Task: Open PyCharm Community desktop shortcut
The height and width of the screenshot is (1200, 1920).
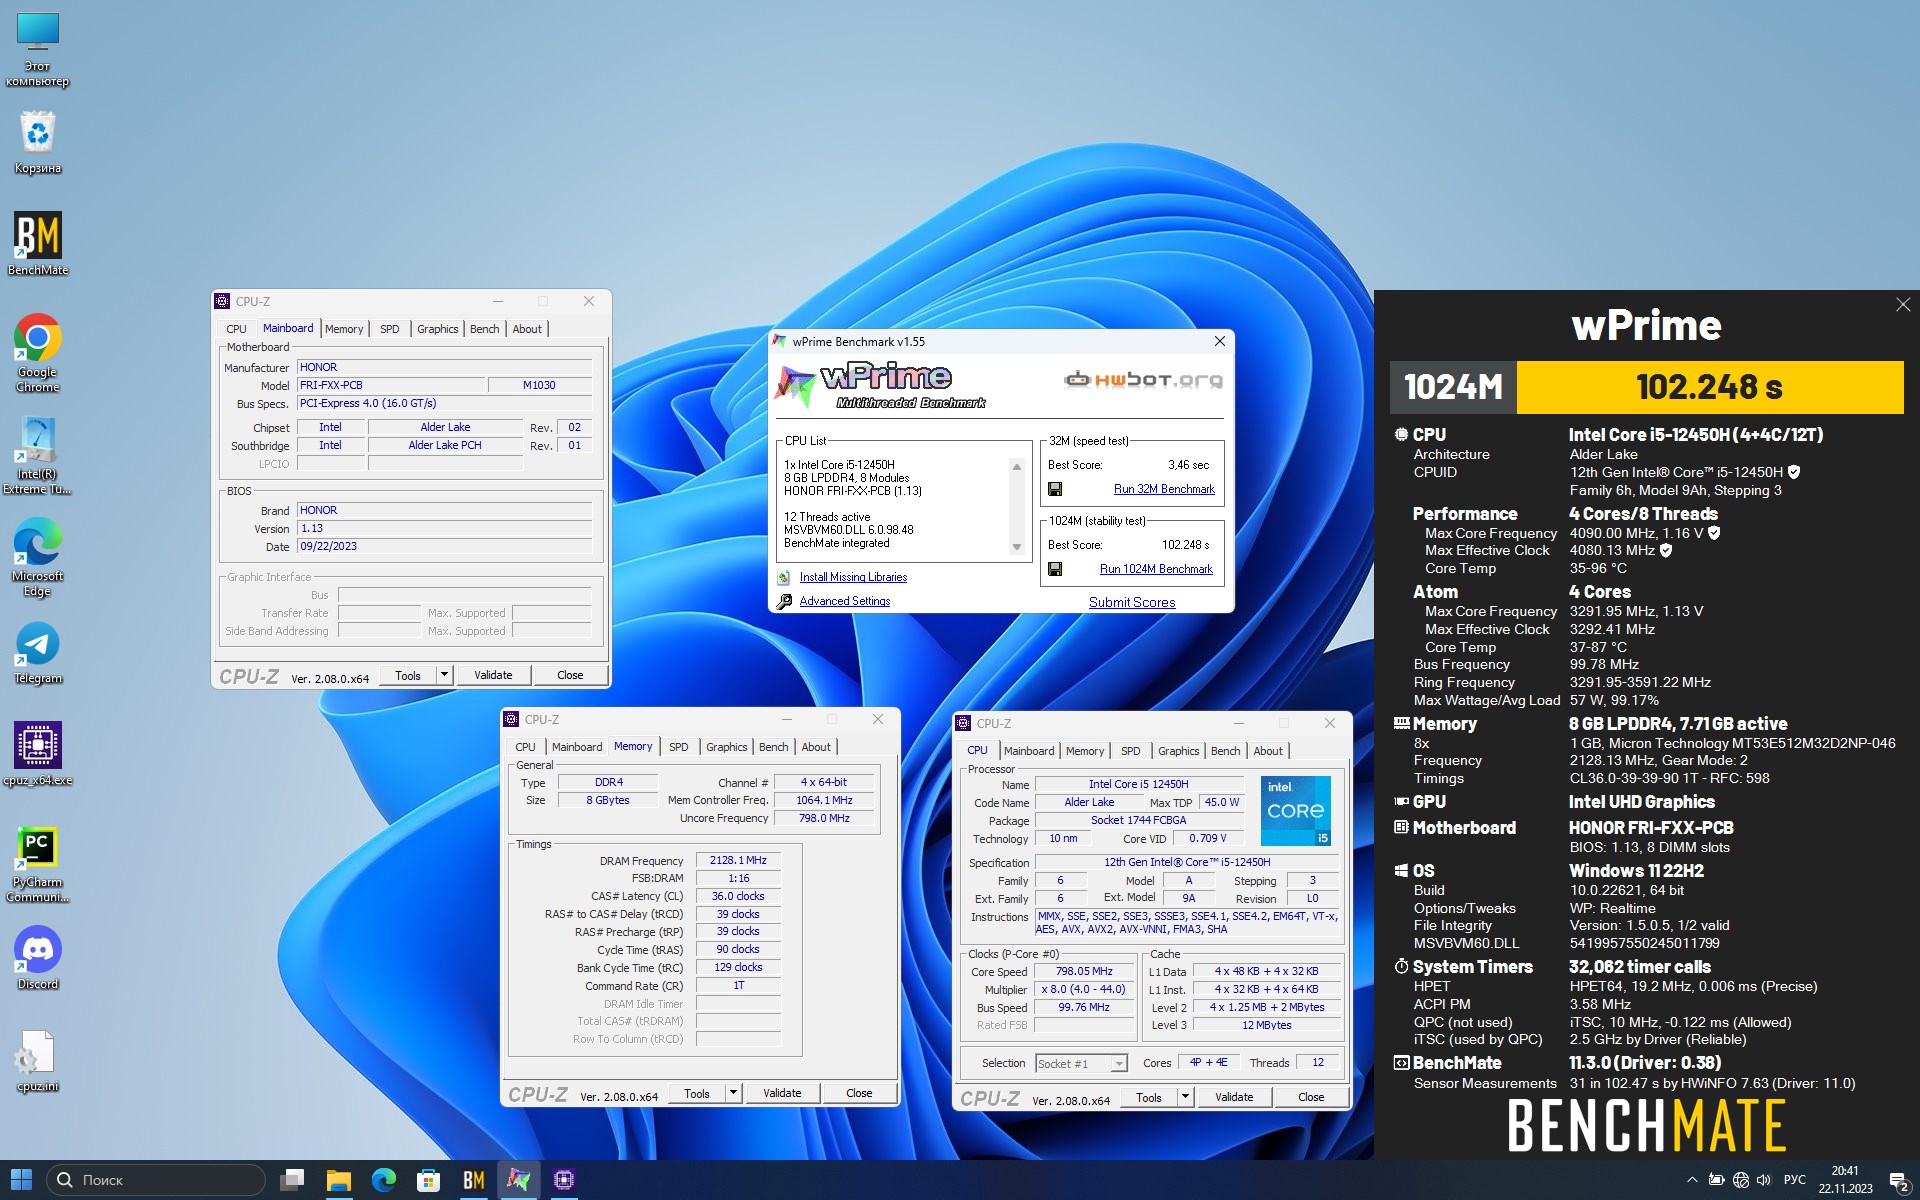Action: click(x=38, y=863)
